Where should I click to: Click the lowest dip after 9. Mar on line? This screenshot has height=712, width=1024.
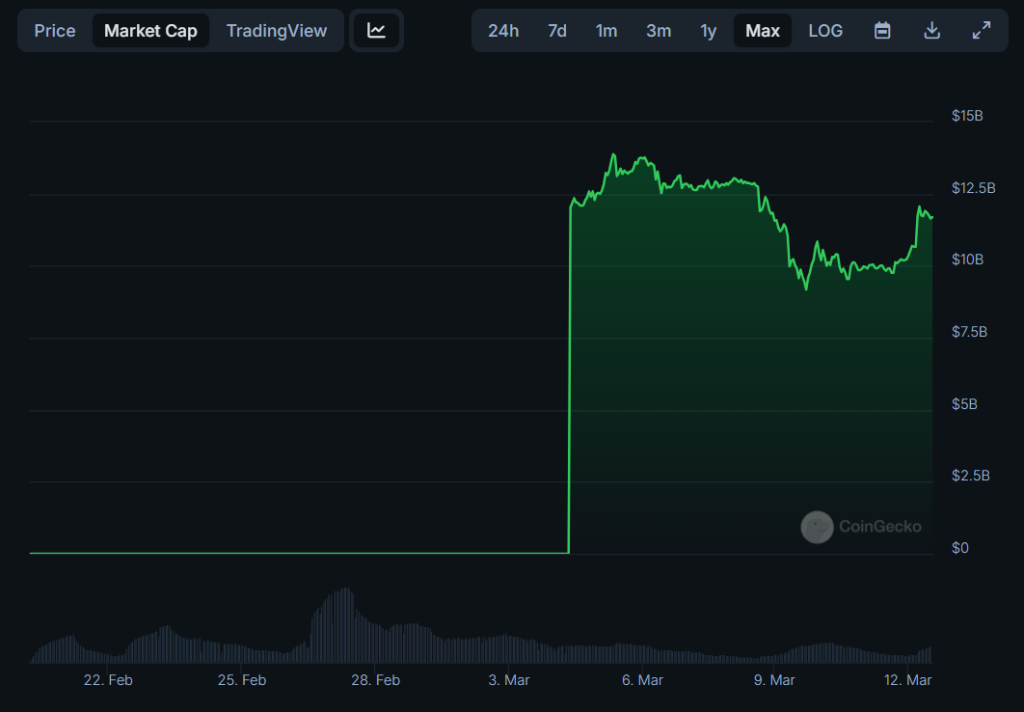[807, 289]
